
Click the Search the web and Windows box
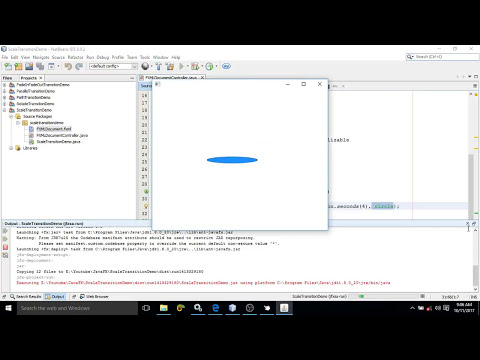coord(77,308)
